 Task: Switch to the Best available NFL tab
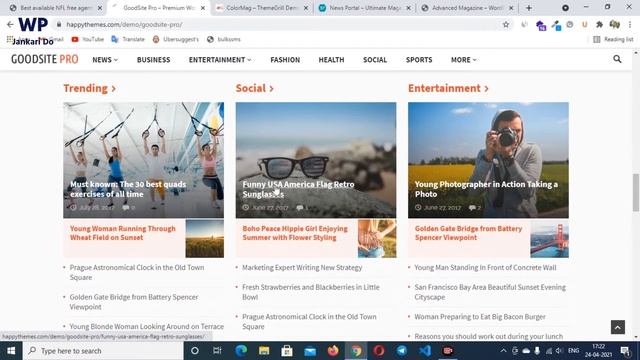[x=56, y=8]
